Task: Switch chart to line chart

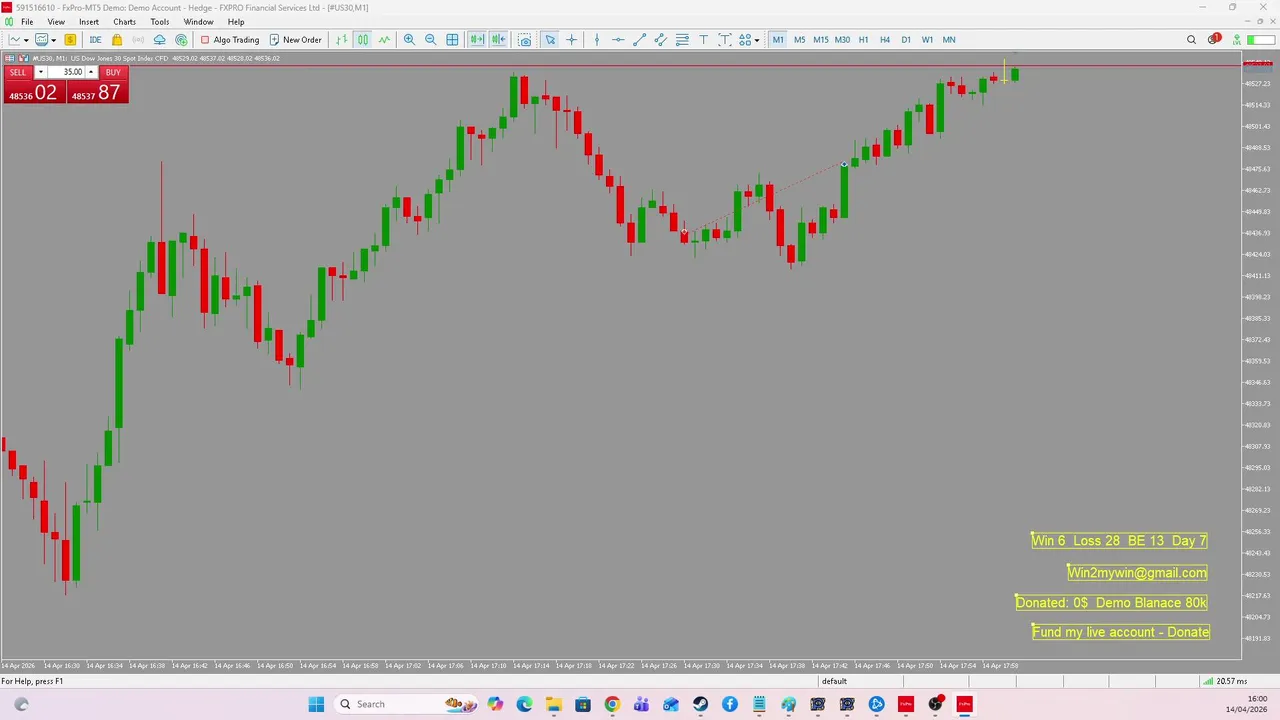Action: [384, 40]
